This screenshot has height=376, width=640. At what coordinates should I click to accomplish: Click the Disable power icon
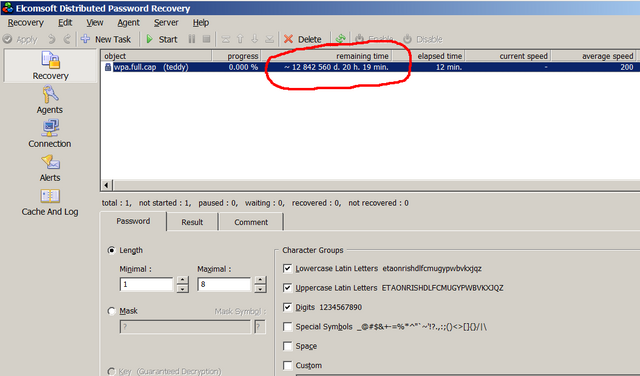point(407,39)
